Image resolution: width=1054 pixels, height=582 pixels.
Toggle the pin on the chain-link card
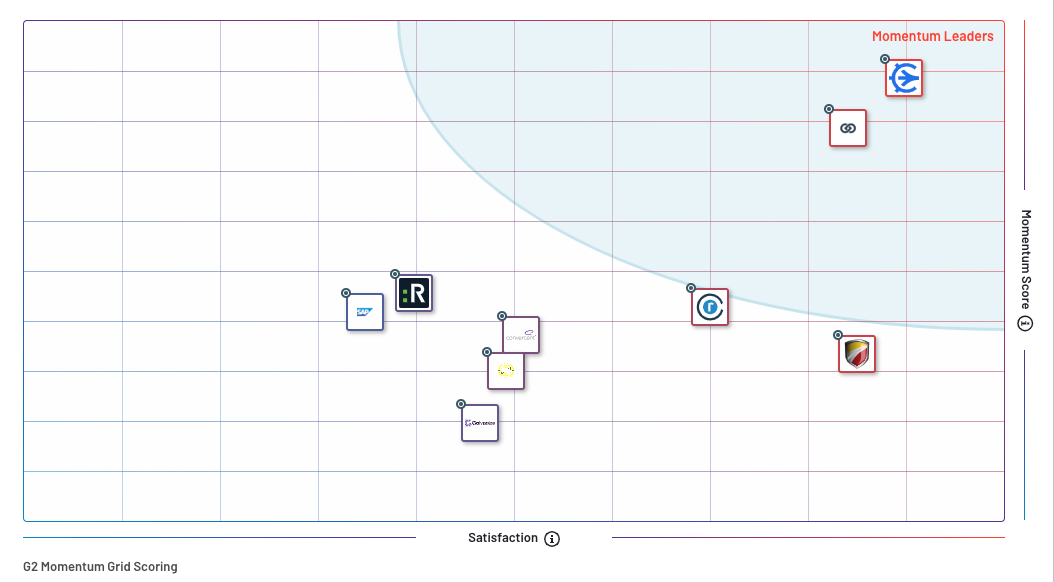coord(828,108)
